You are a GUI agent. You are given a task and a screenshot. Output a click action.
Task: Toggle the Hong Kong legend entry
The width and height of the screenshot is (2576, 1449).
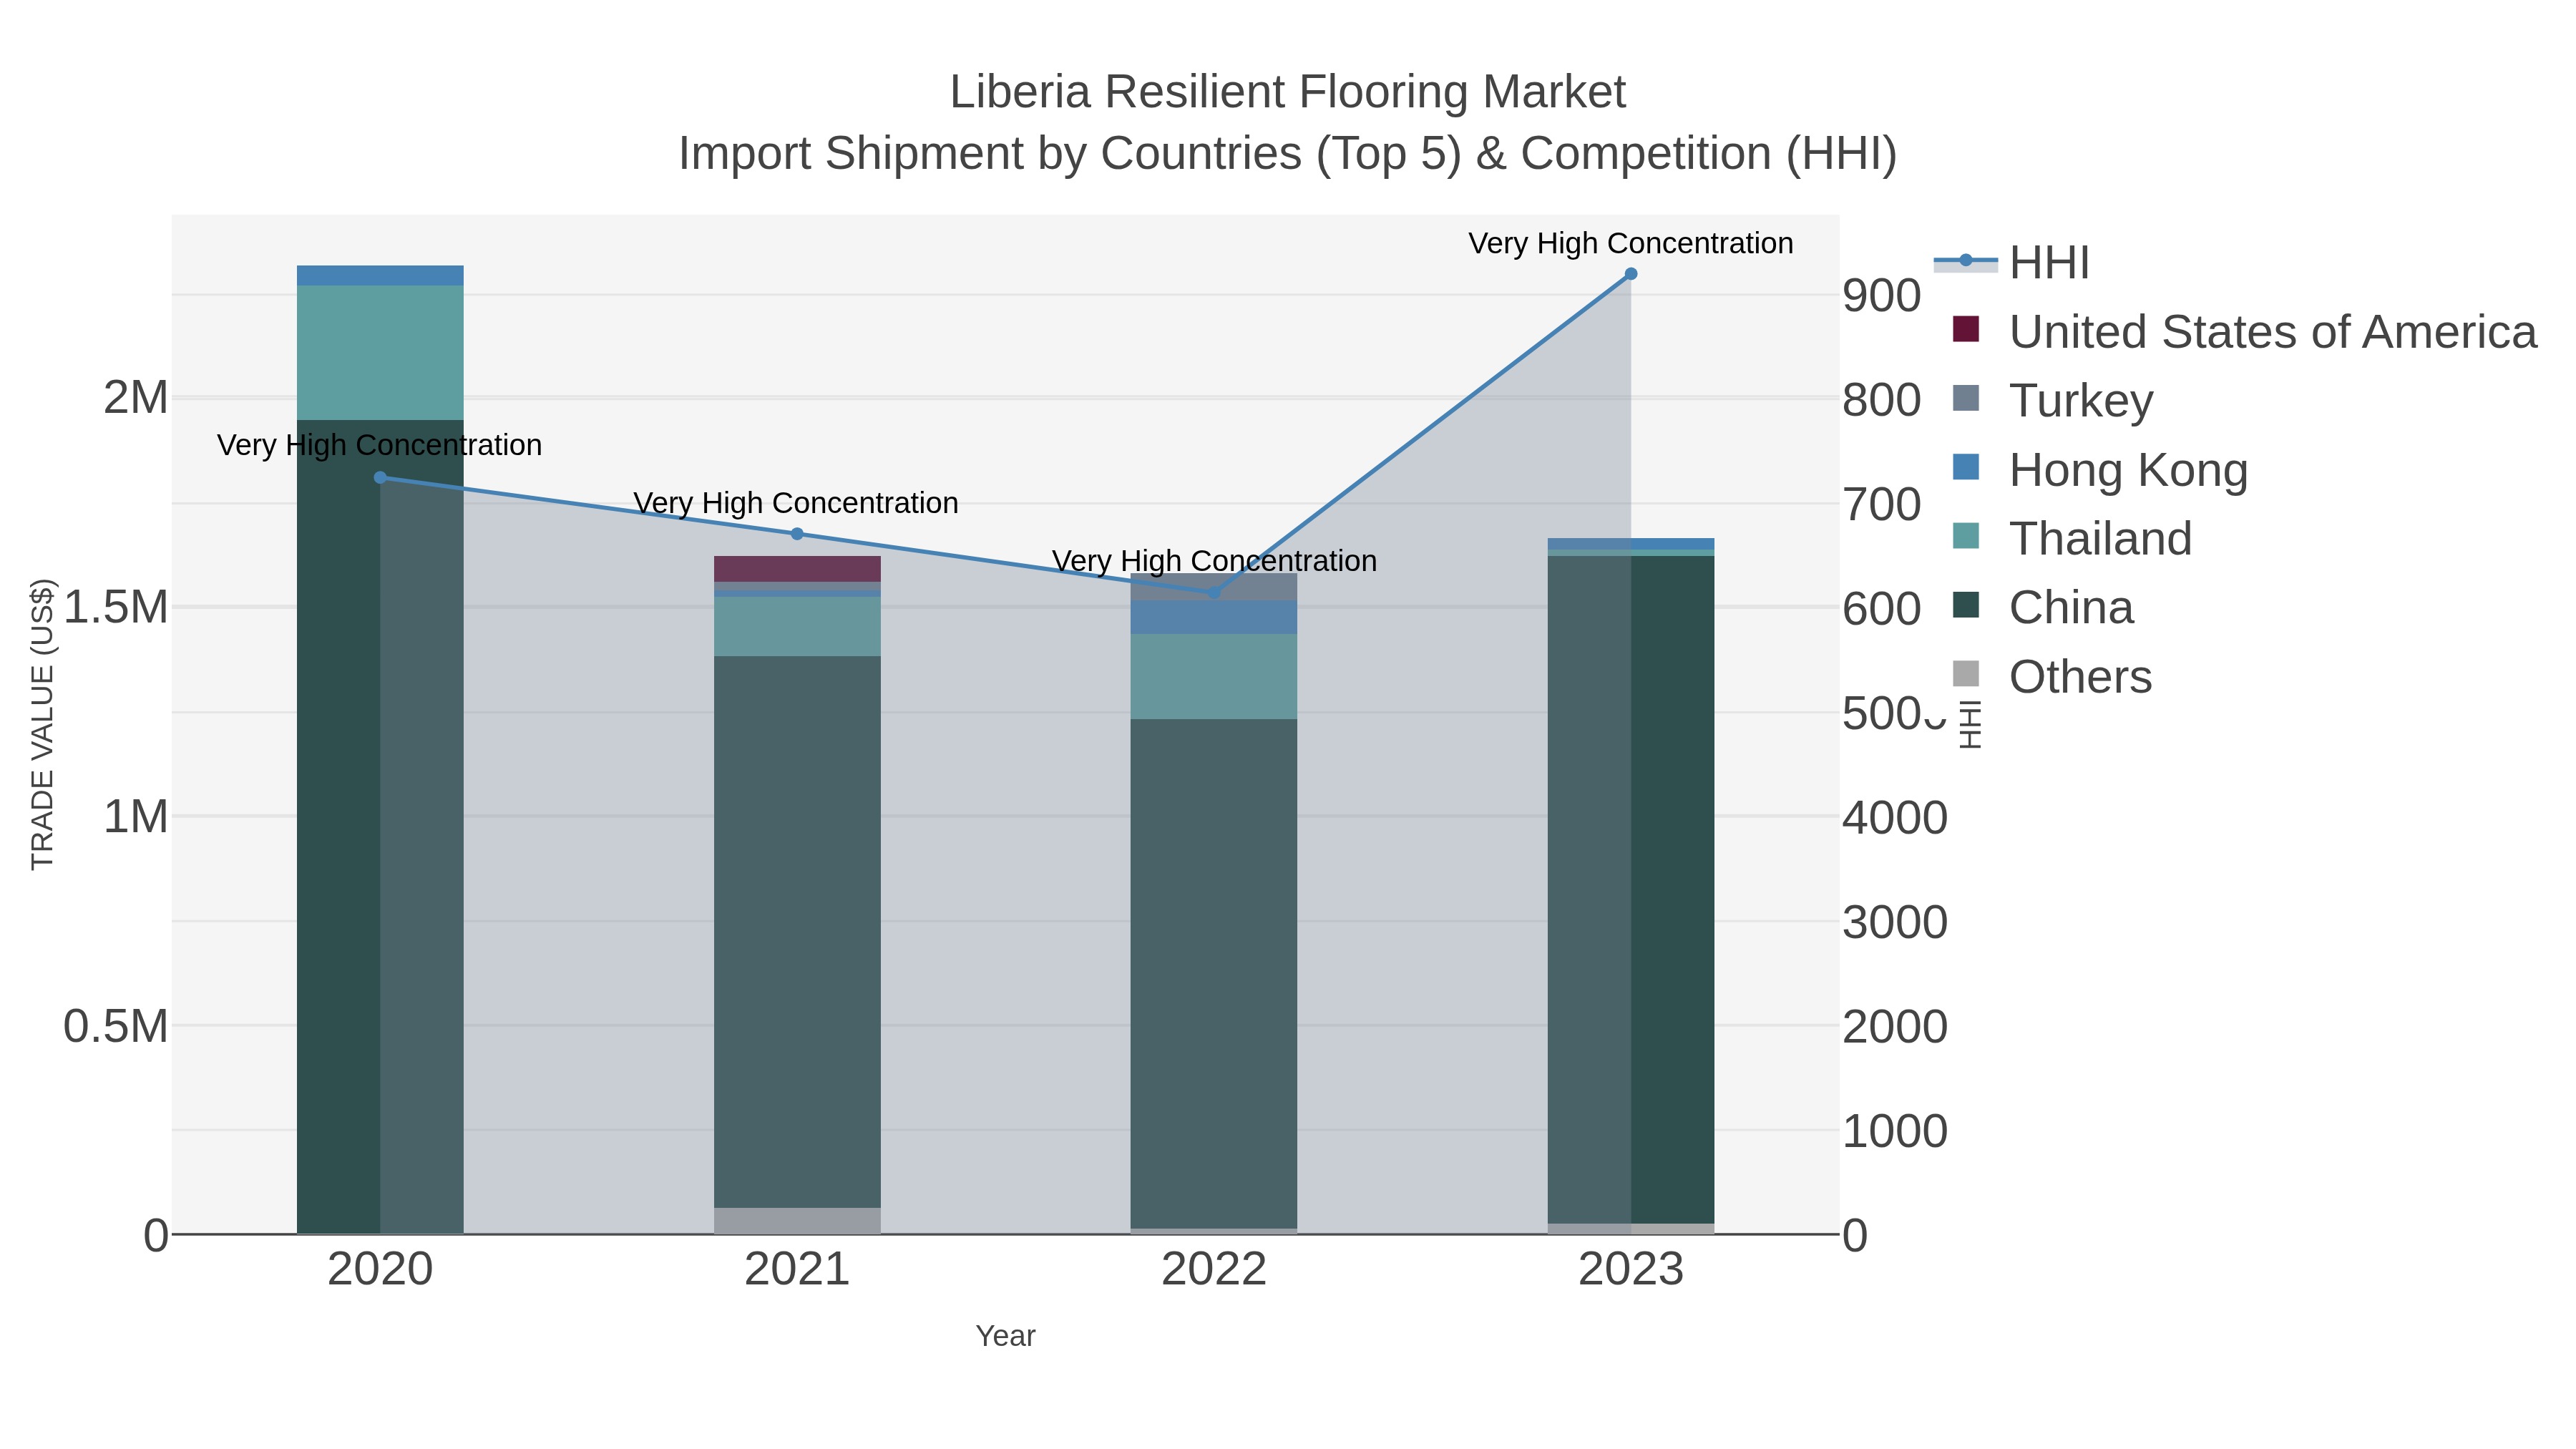tap(2100, 470)
